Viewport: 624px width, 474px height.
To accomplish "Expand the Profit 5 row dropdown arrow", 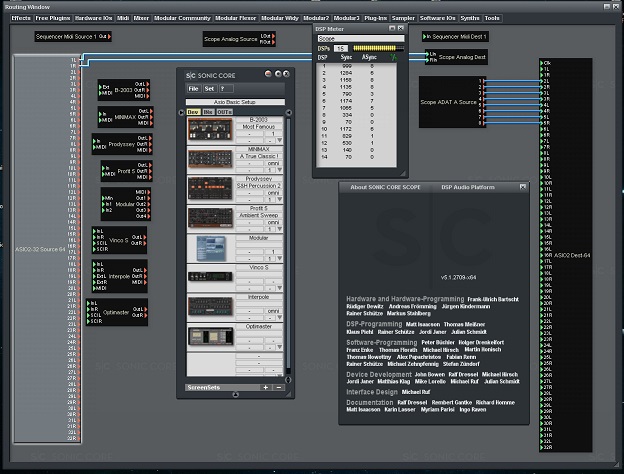I will [279, 229].
